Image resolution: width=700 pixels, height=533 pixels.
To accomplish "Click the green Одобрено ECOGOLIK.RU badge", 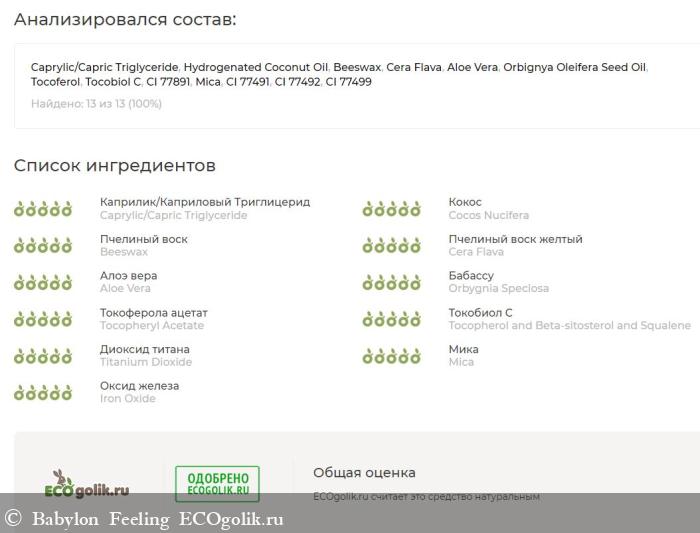I will click(217, 483).
